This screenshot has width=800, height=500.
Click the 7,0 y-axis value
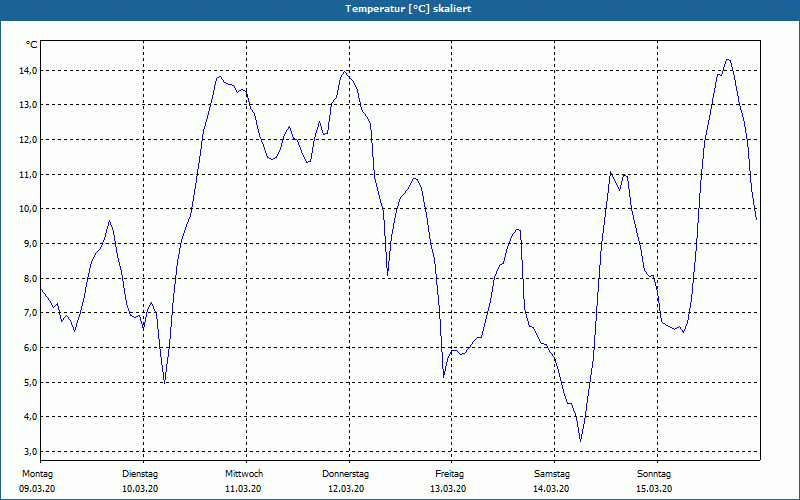[31, 313]
